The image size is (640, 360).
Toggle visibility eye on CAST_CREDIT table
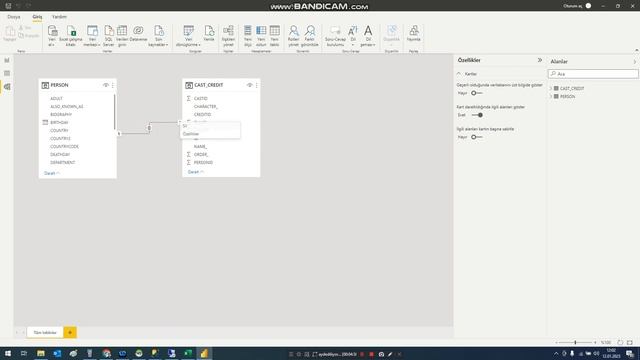tap(249, 85)
